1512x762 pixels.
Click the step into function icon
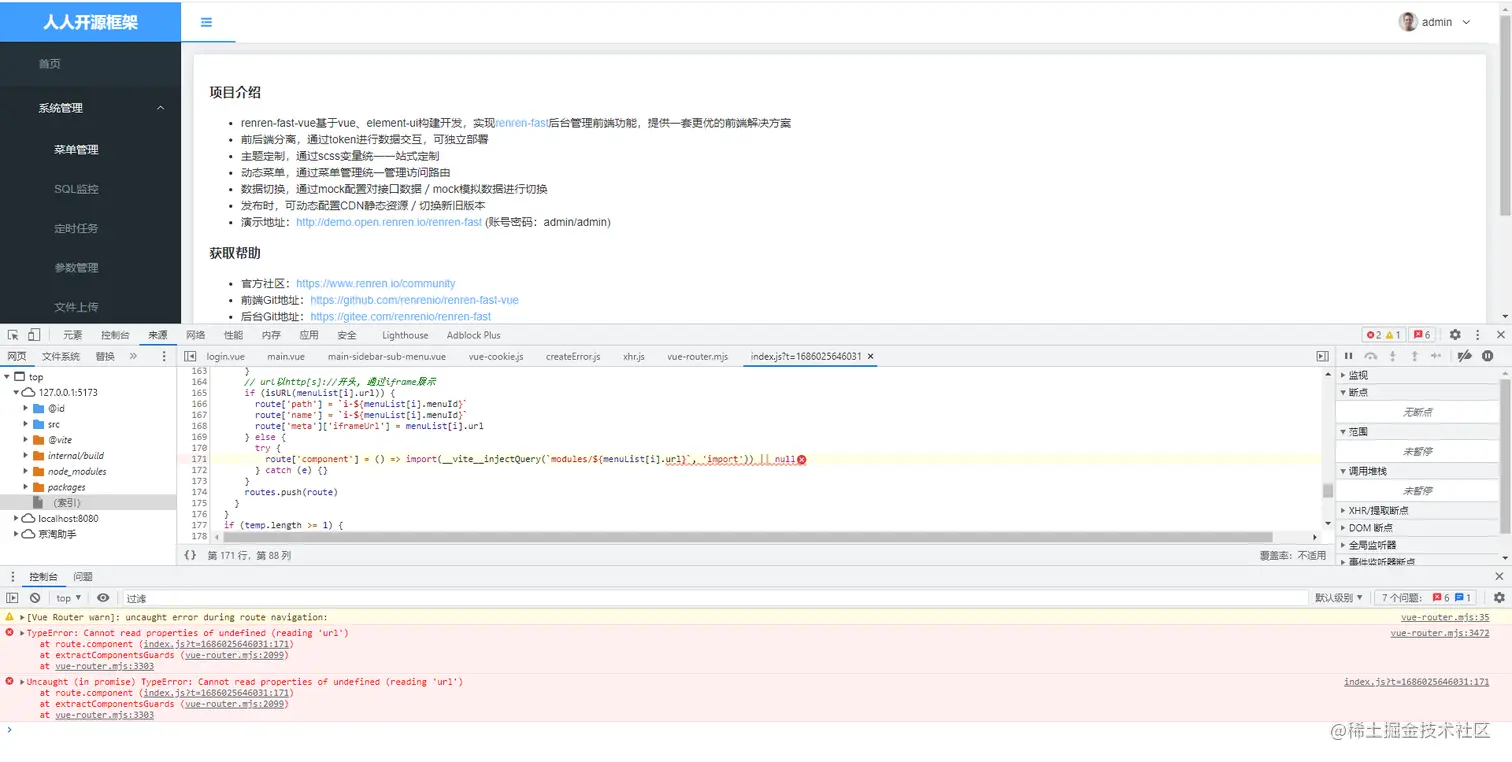[1392, 356]
